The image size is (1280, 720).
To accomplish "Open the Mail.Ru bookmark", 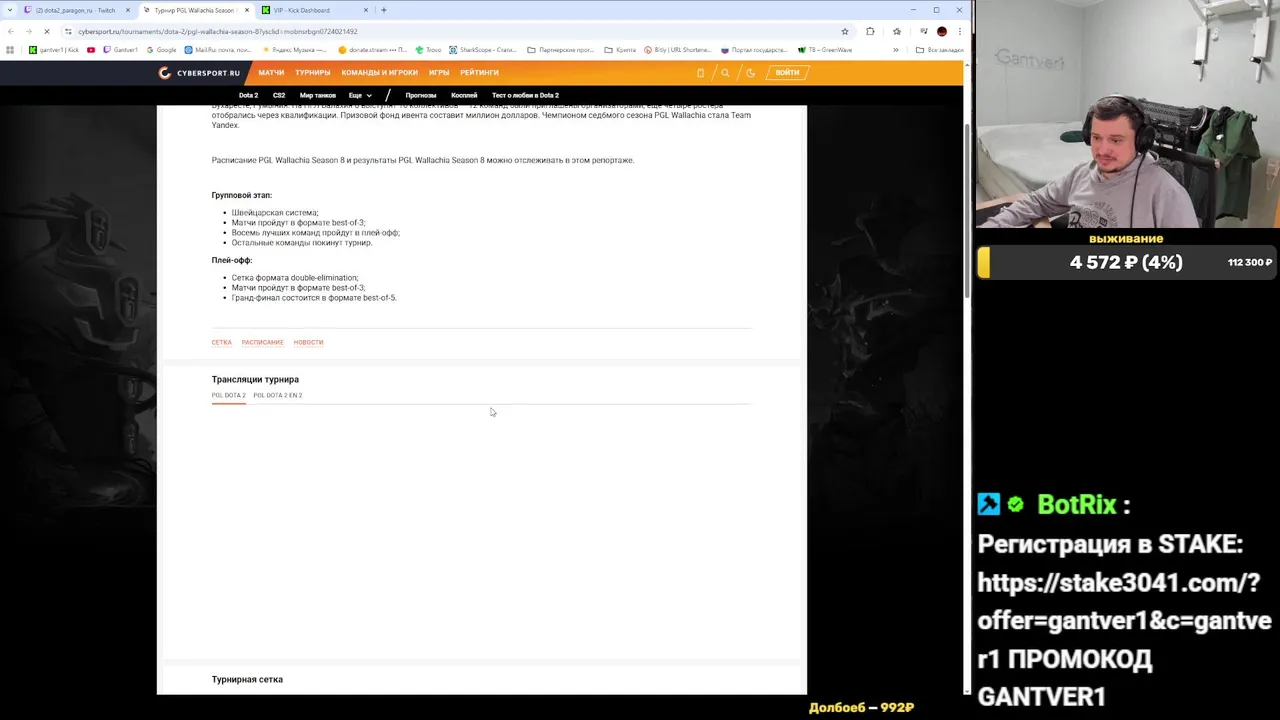I will (x=218, y=50).
